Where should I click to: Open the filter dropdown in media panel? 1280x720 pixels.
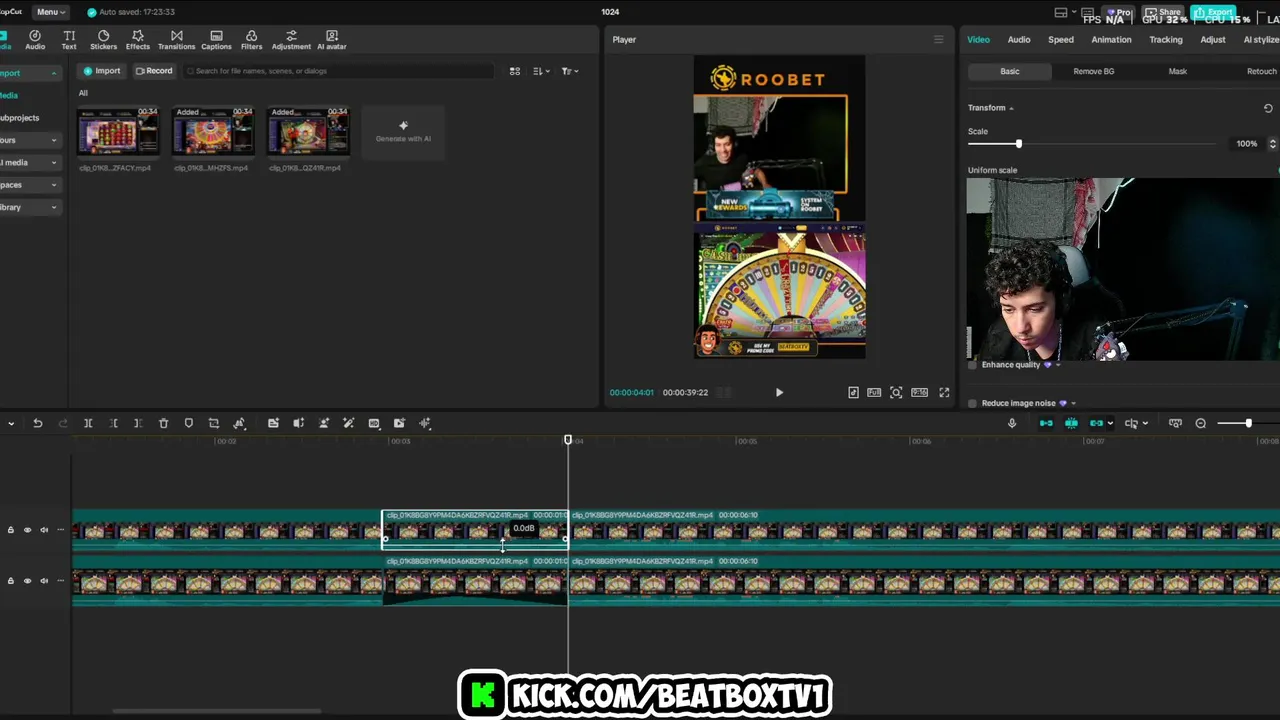click(569, 71)
